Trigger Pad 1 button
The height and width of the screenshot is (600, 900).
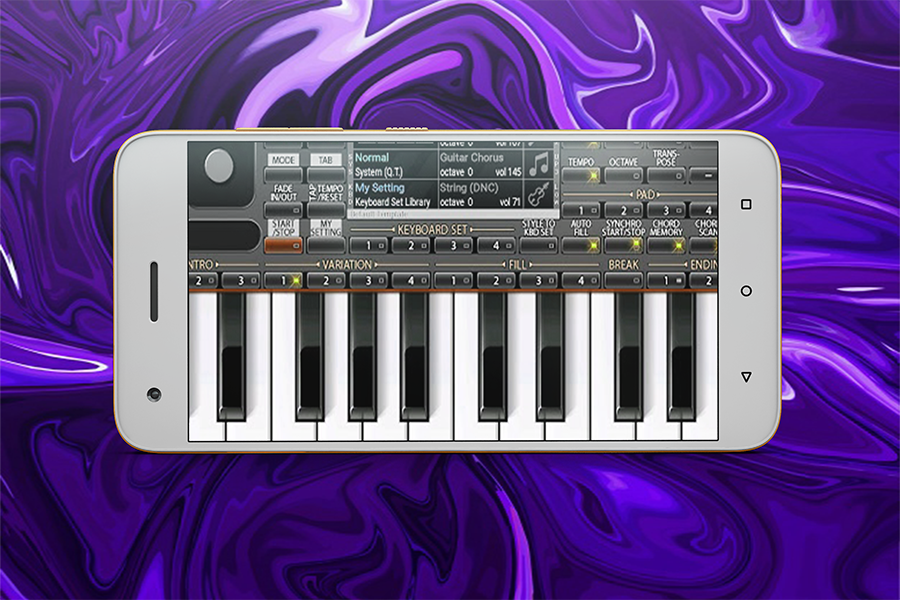click(581, 210)
